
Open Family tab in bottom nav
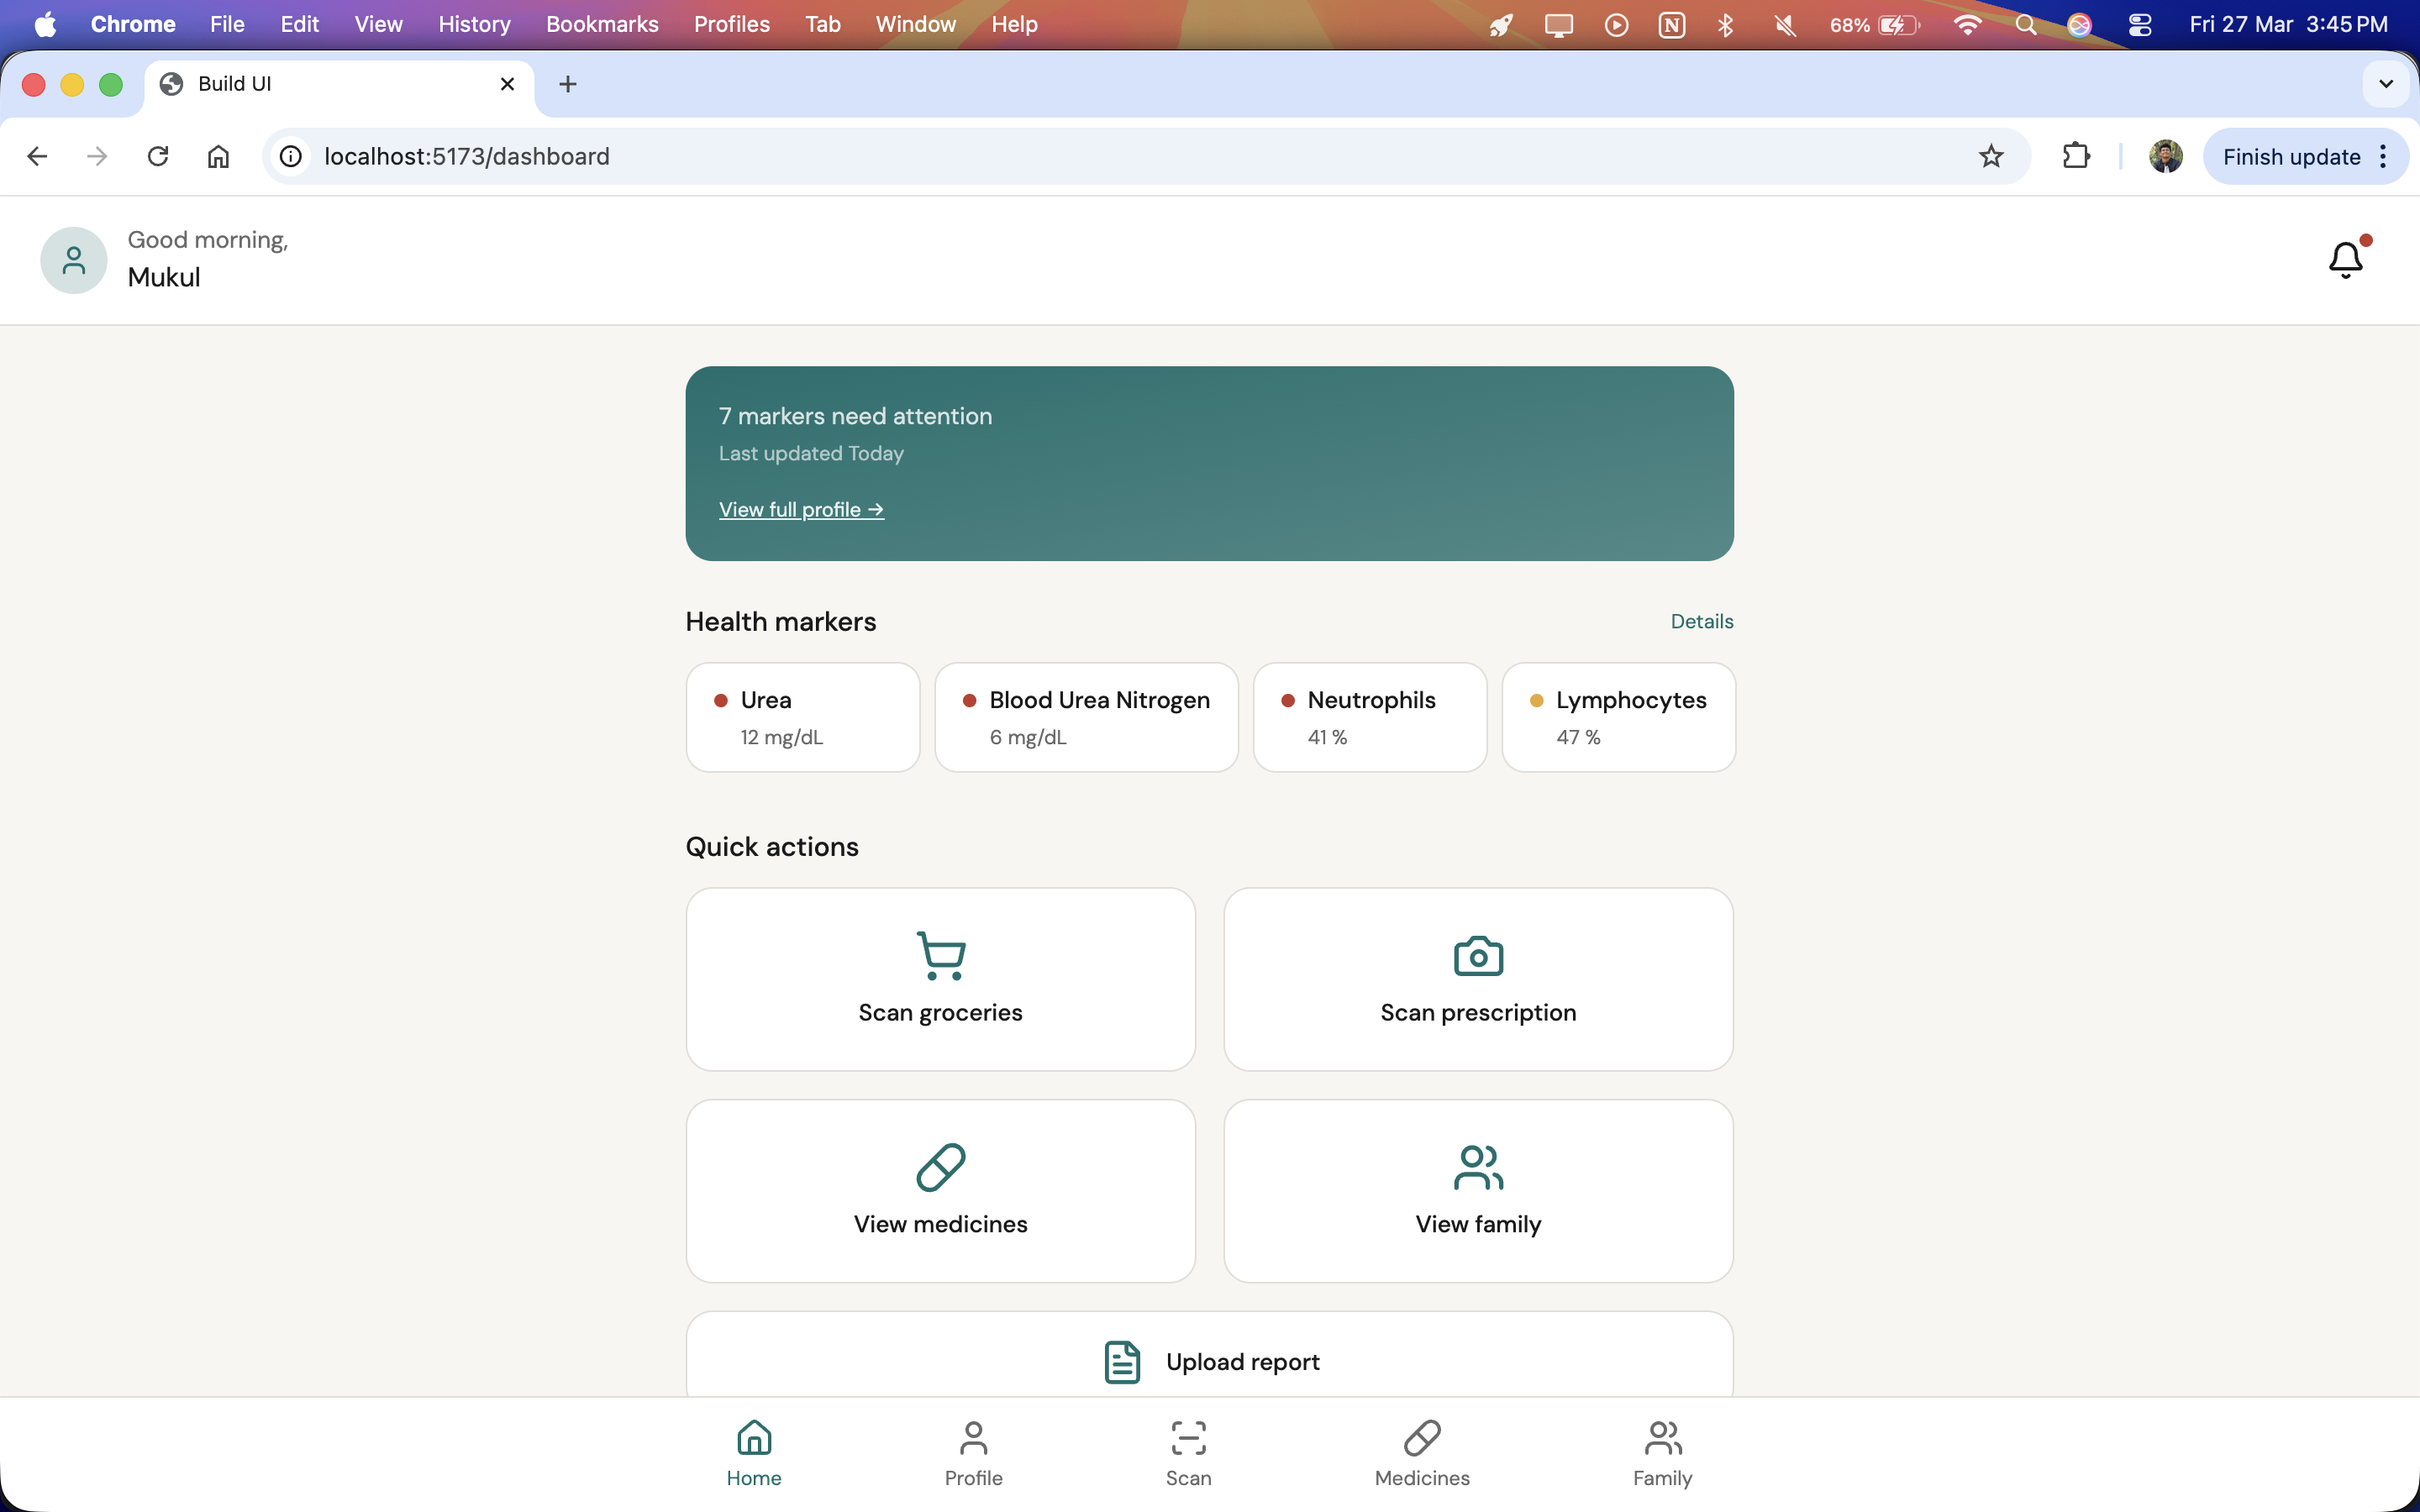click(x=1662, y=1452)
